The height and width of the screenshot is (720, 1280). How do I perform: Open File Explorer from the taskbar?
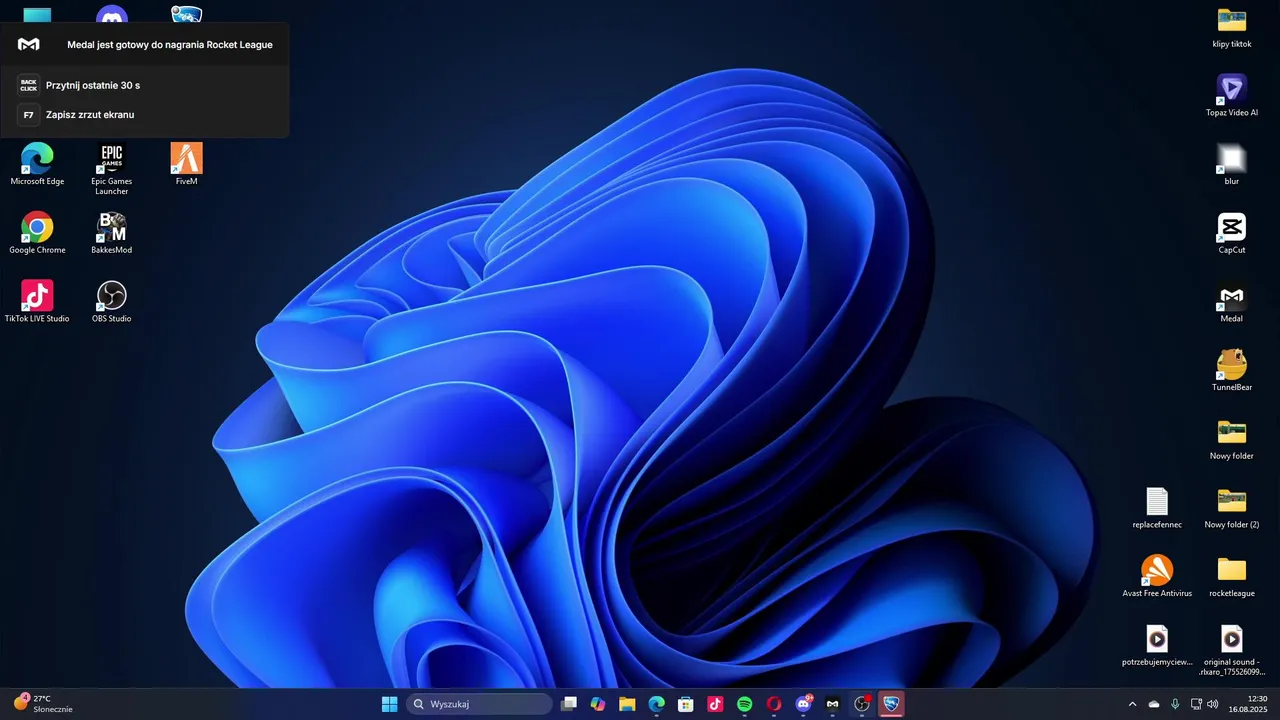[x=627, y=704]
